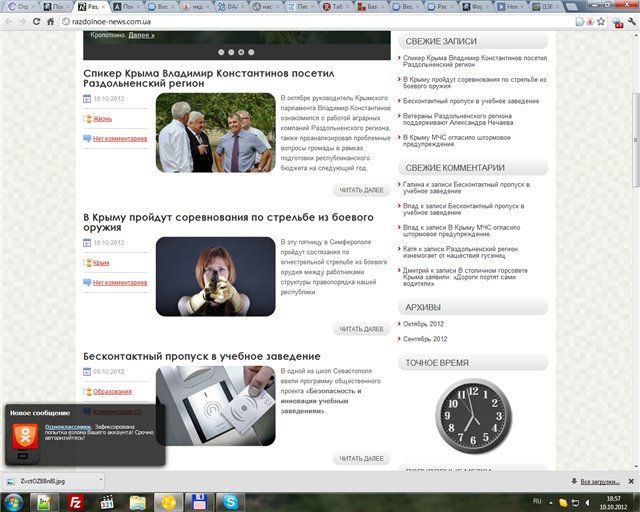The height and width of the screenshot is (512, 640).
Task: Click the analog clock widget
Action: point(473,416)
